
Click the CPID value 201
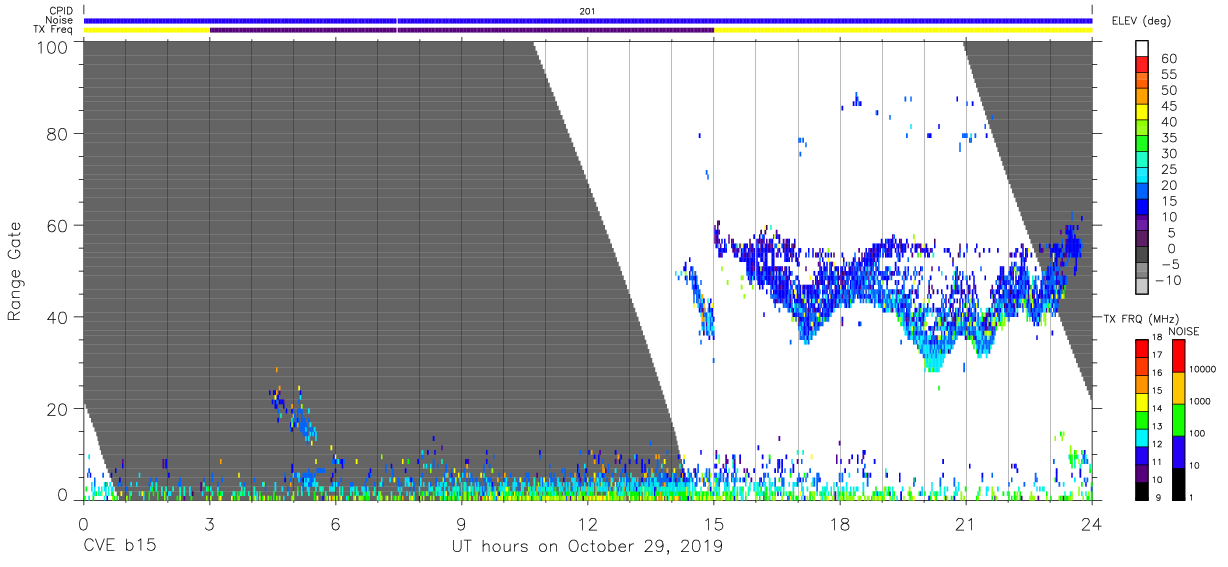[588, 11]
